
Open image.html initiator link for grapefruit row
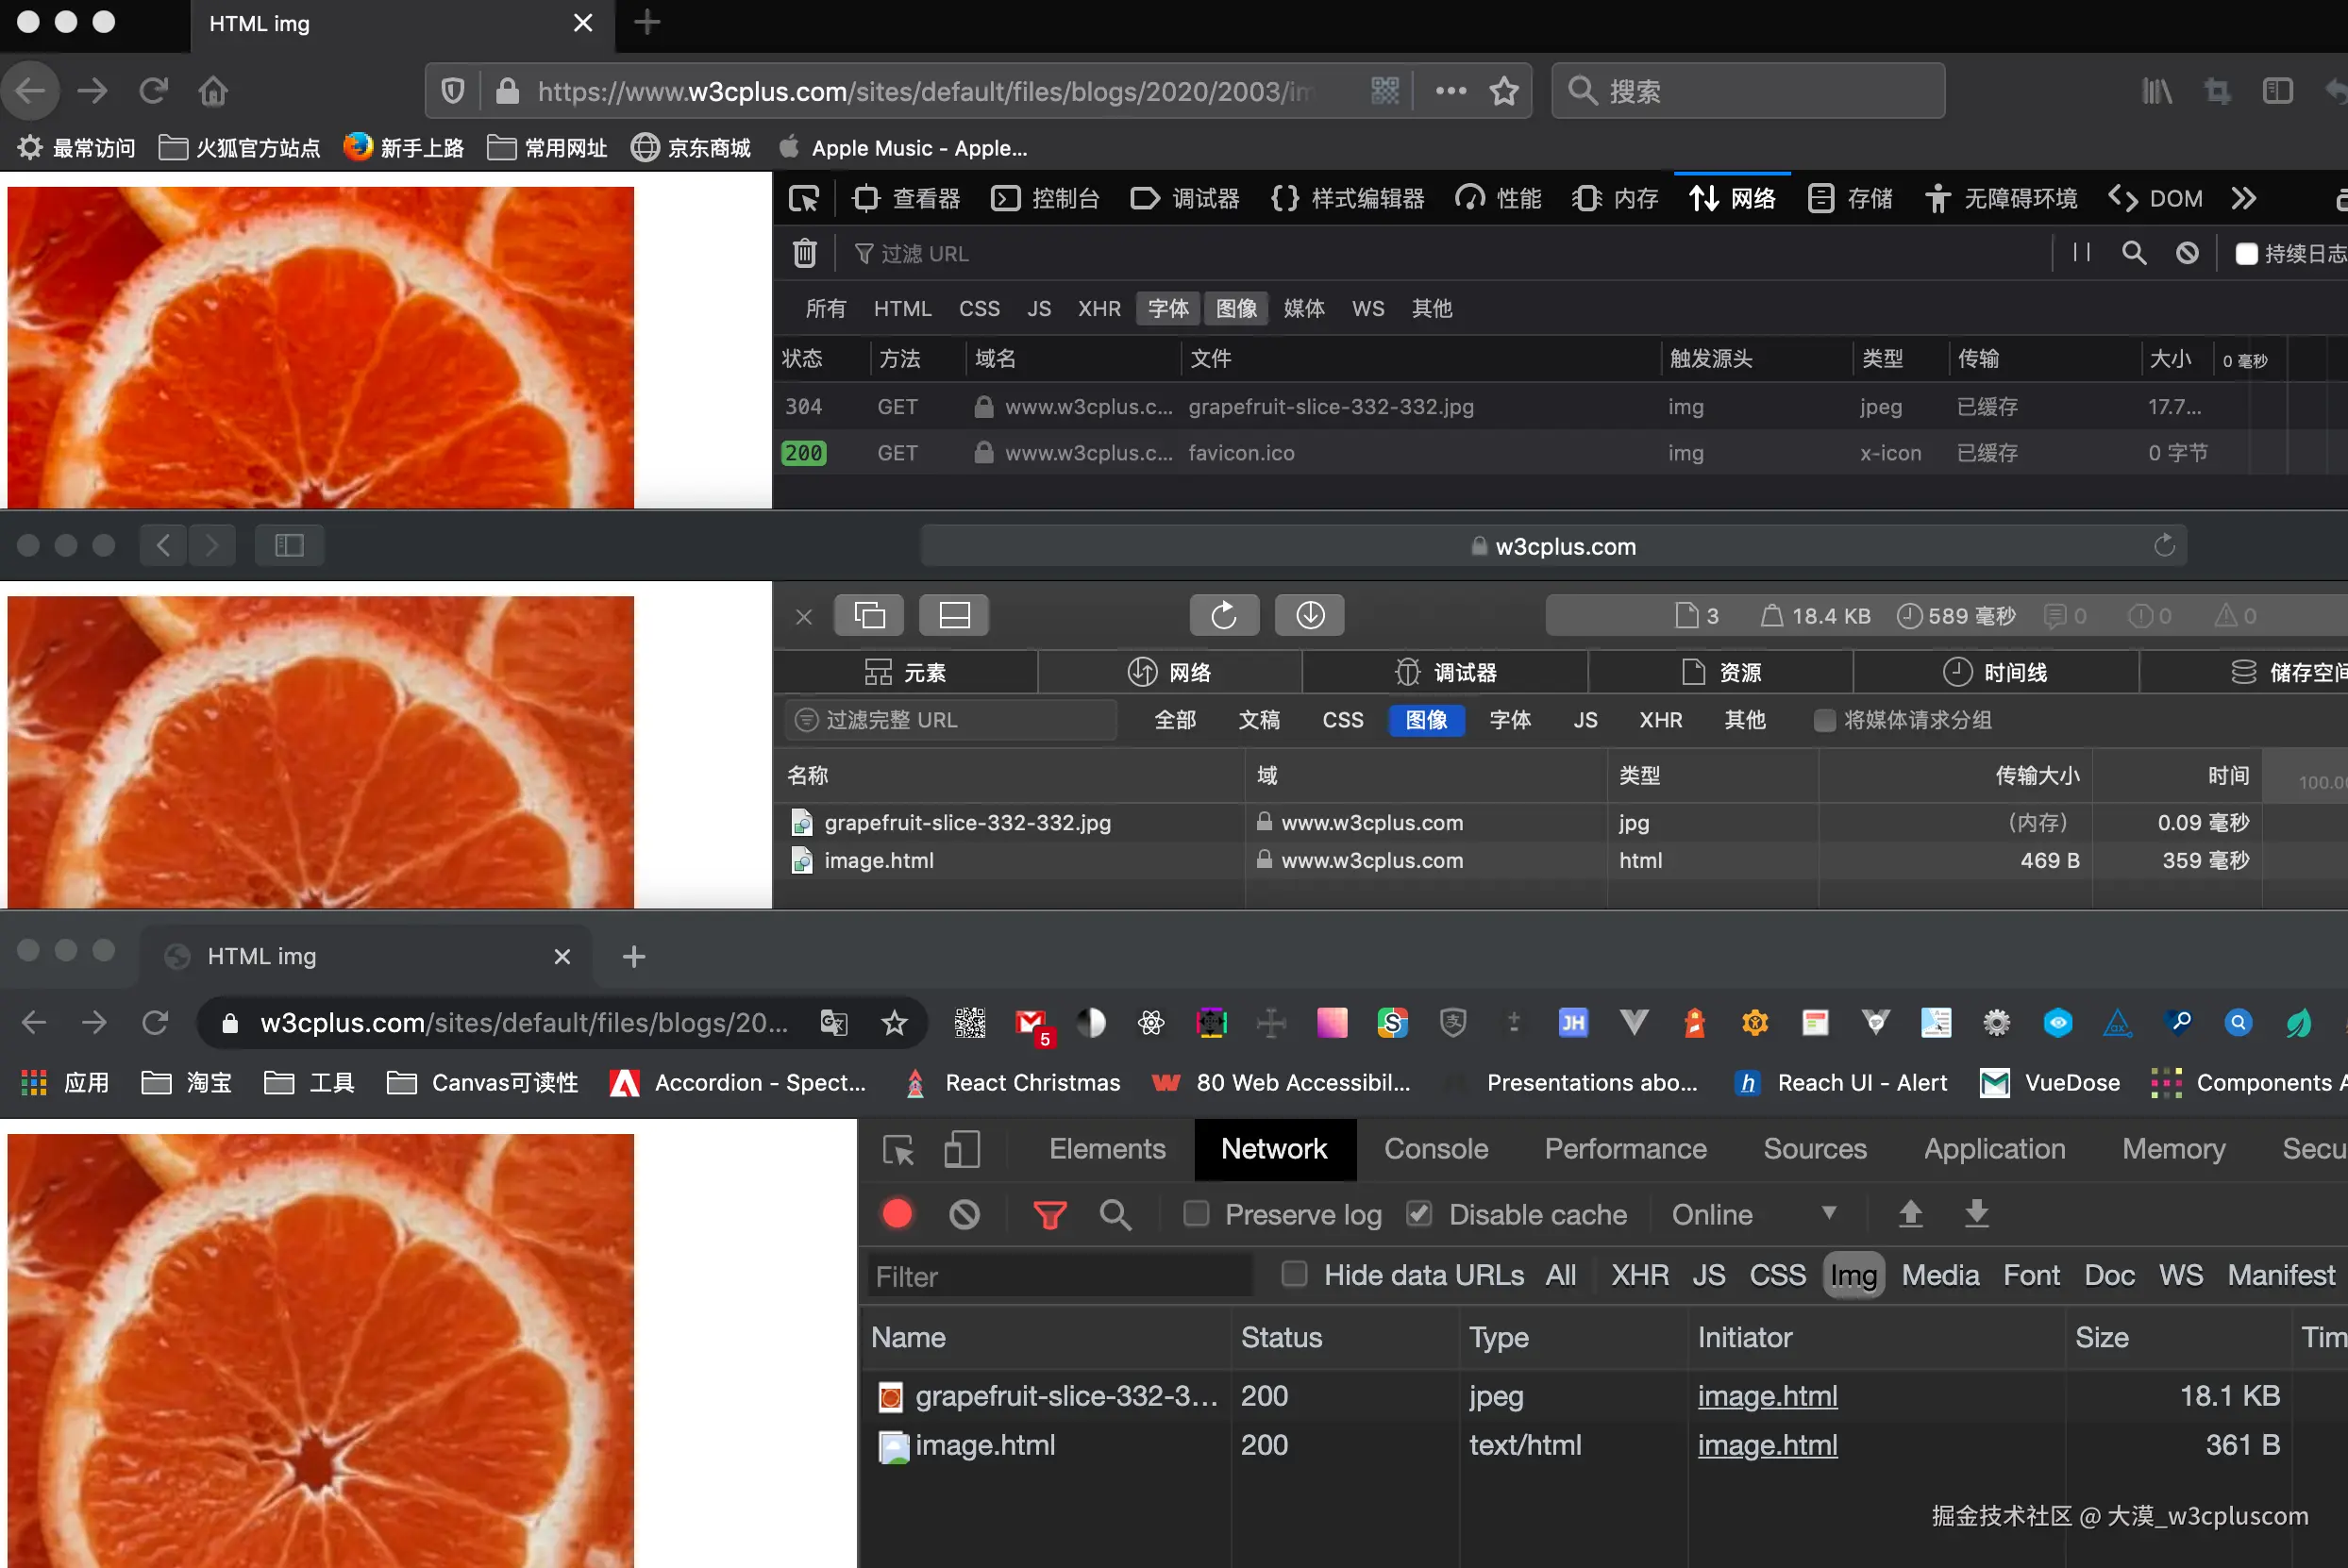(x=1767, y=1396)
